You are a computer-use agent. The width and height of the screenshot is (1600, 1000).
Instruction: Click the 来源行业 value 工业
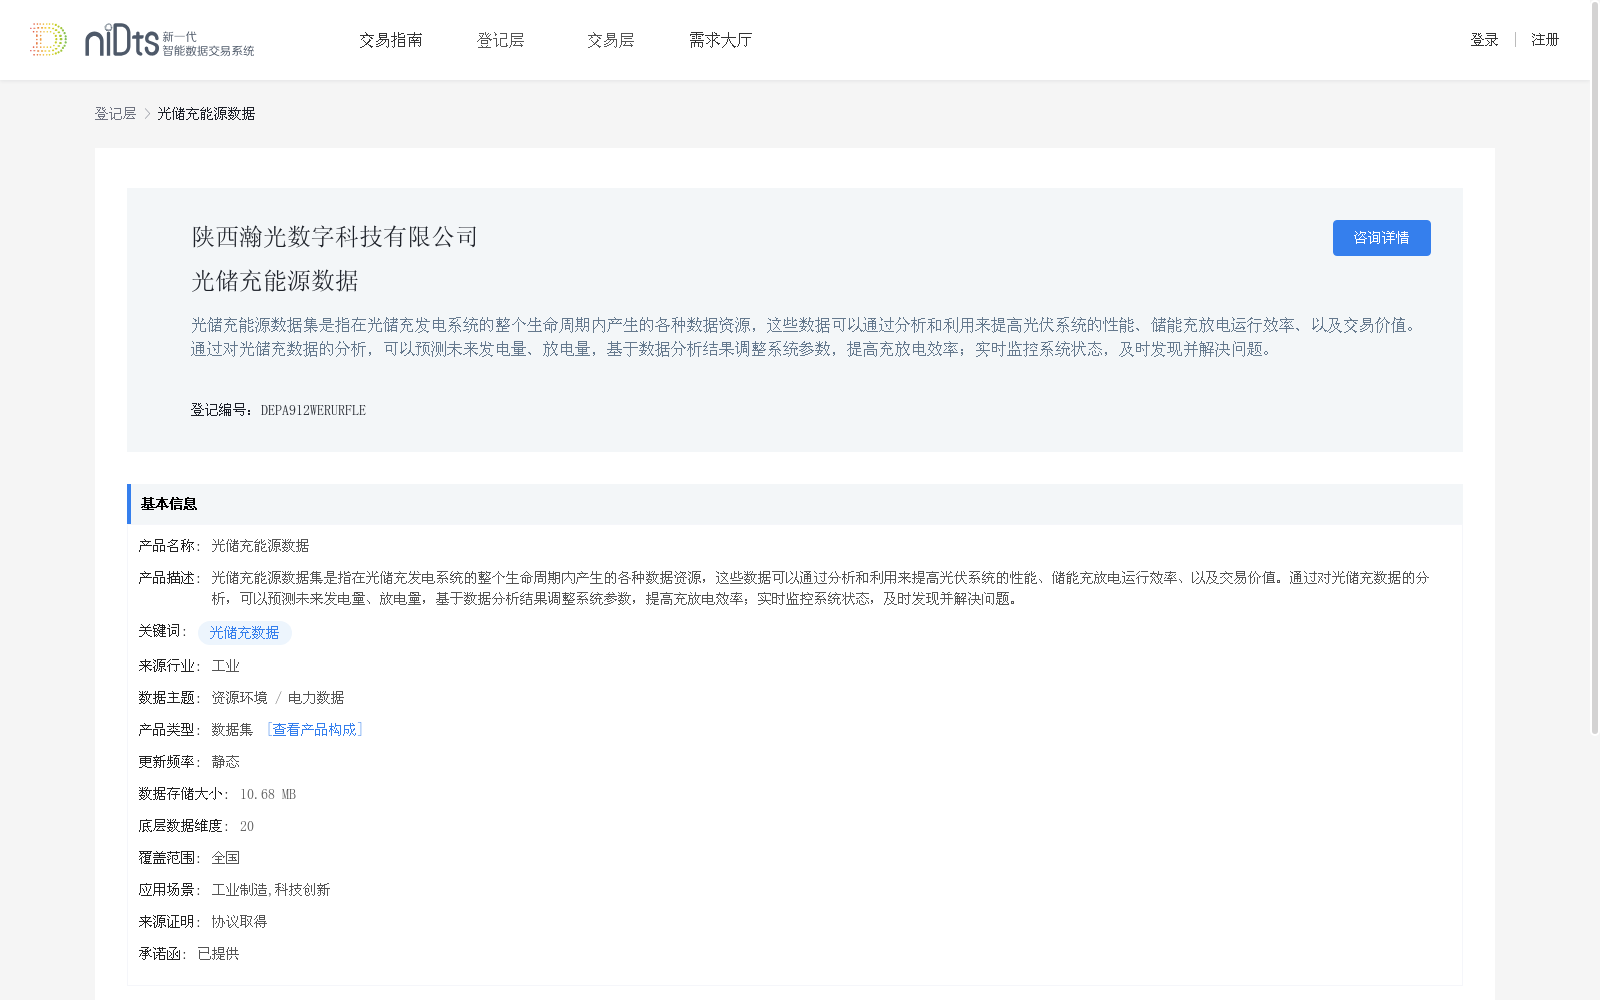225,666
